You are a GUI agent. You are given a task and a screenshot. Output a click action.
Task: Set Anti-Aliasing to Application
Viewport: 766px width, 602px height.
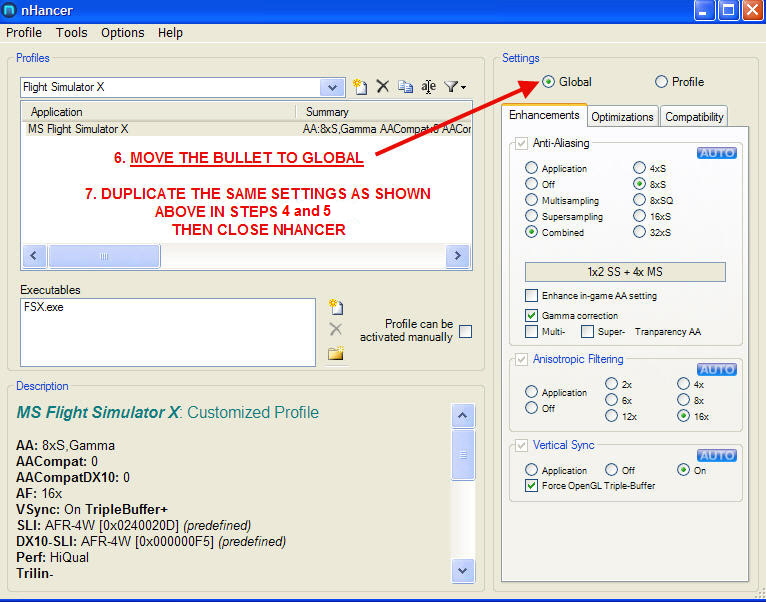click(x=531, y=168)
